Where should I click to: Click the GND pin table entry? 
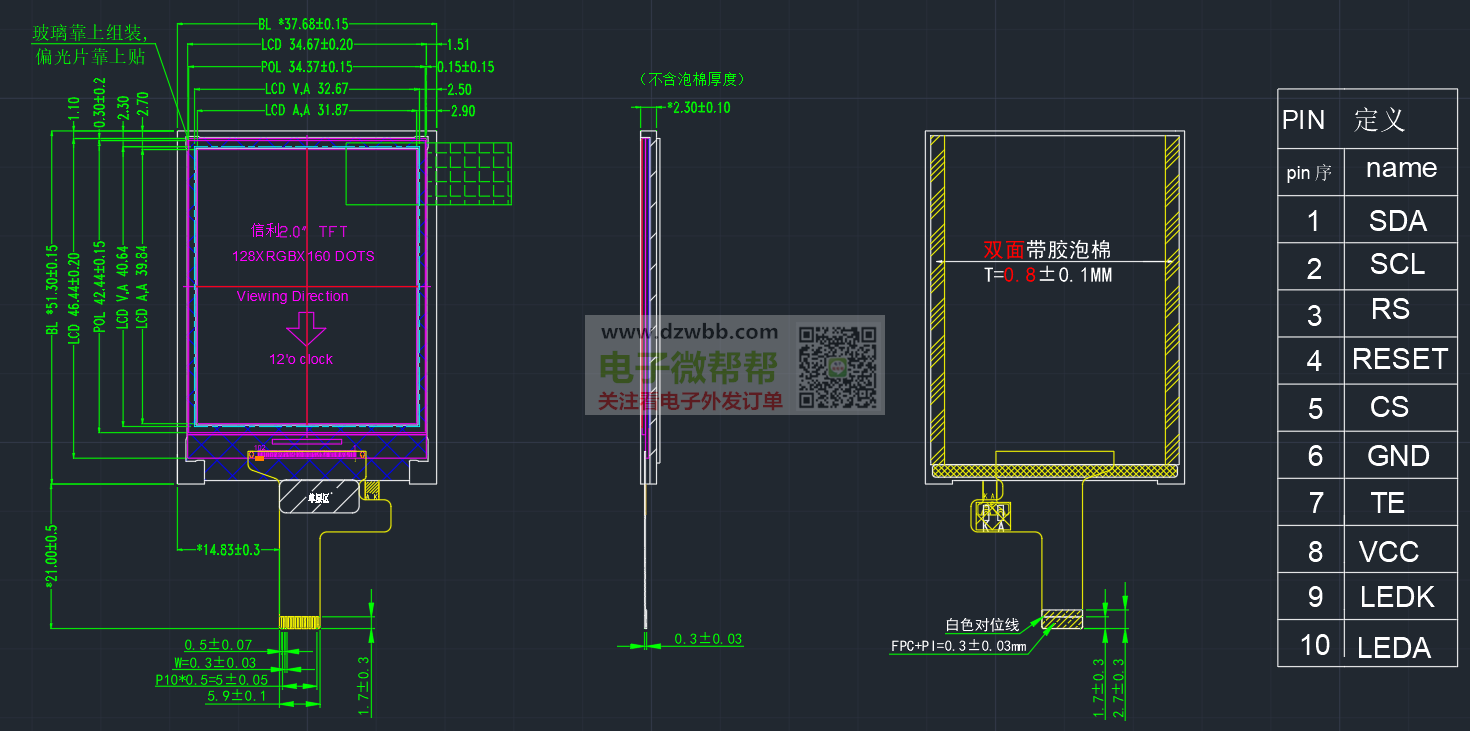click(x=1398, y=456)
